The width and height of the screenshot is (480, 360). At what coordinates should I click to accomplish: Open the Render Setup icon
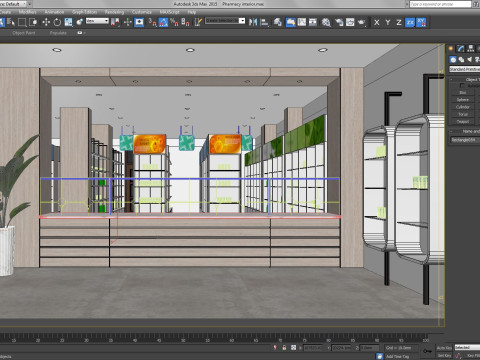pyautogui.click(x=339, y=22)
